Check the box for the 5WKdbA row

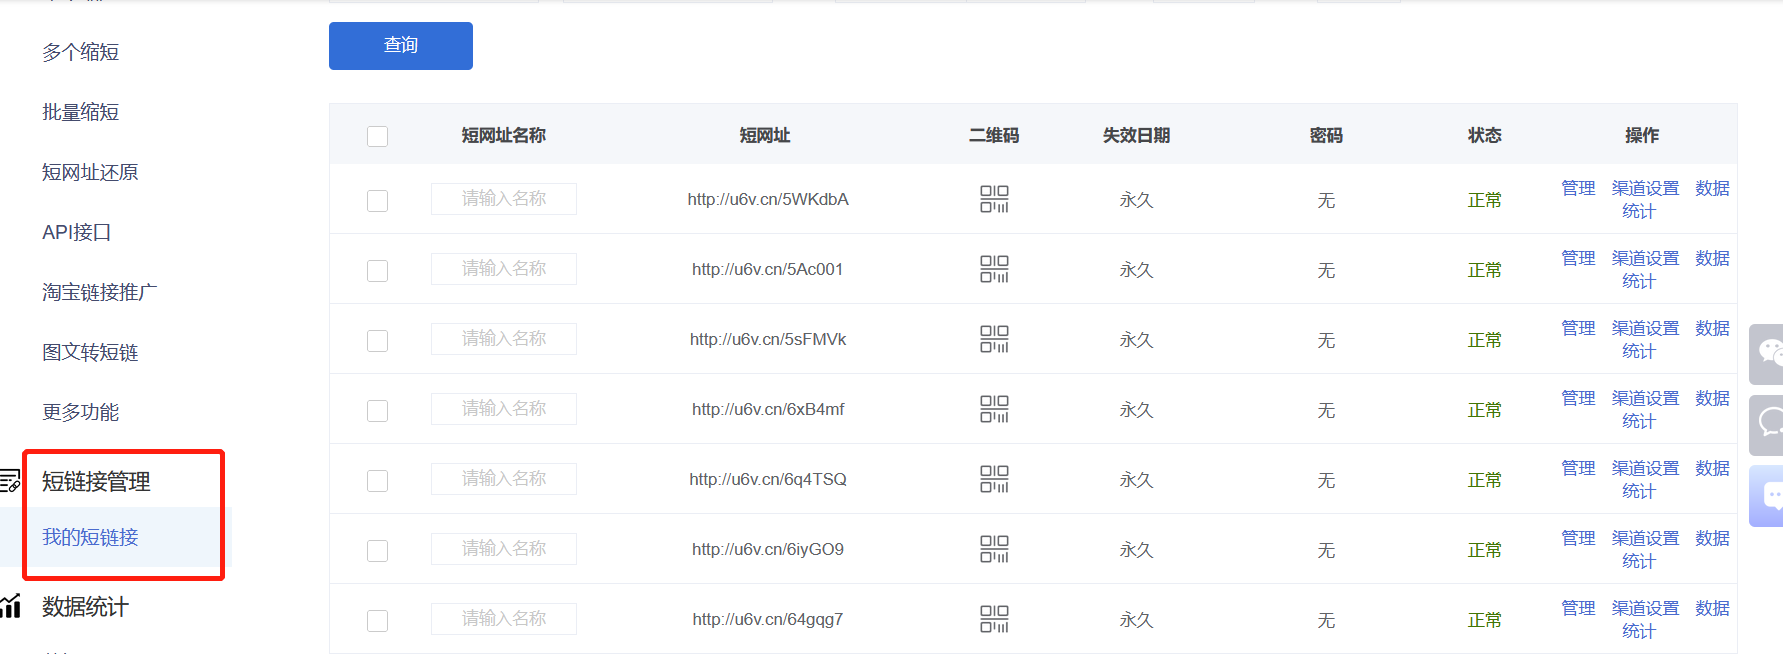377,201
